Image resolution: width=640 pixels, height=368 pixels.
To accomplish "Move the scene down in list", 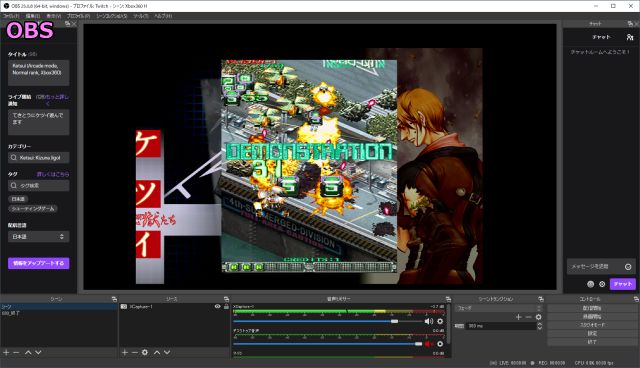I will pos(38,352).
